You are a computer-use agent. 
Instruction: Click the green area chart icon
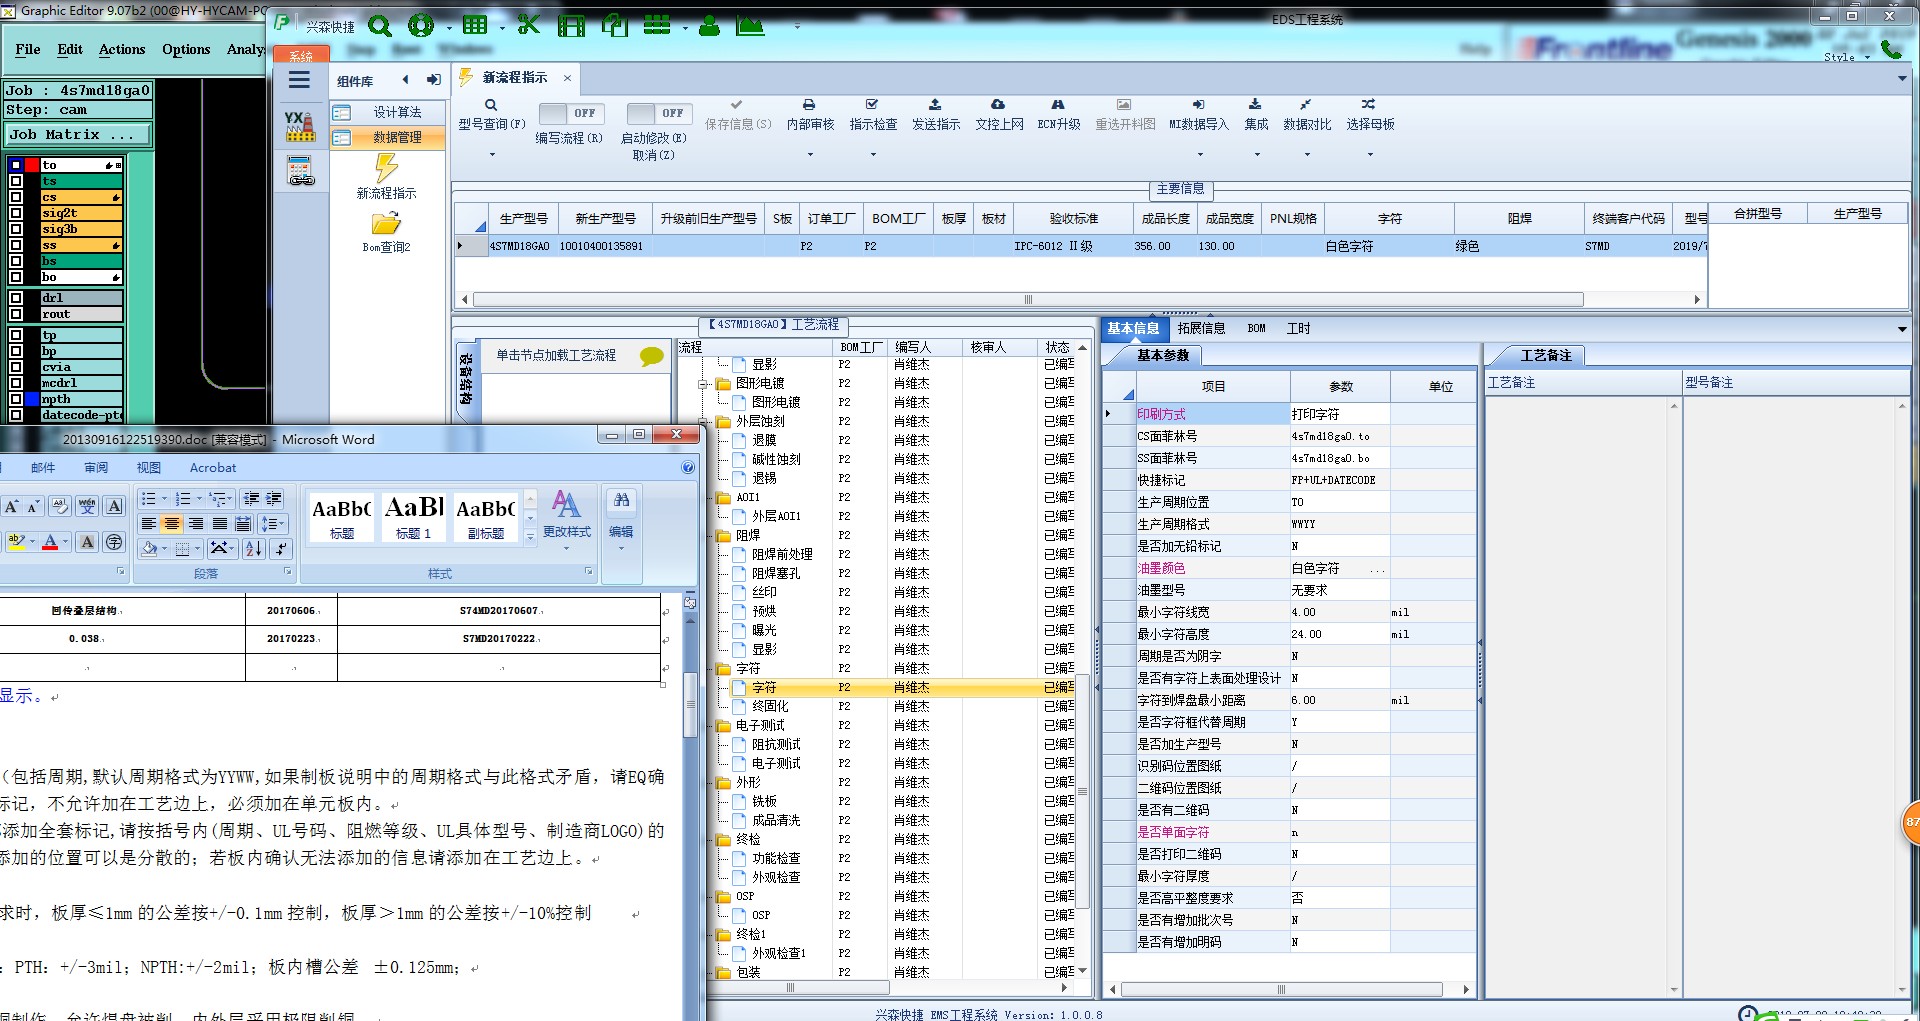750,26
